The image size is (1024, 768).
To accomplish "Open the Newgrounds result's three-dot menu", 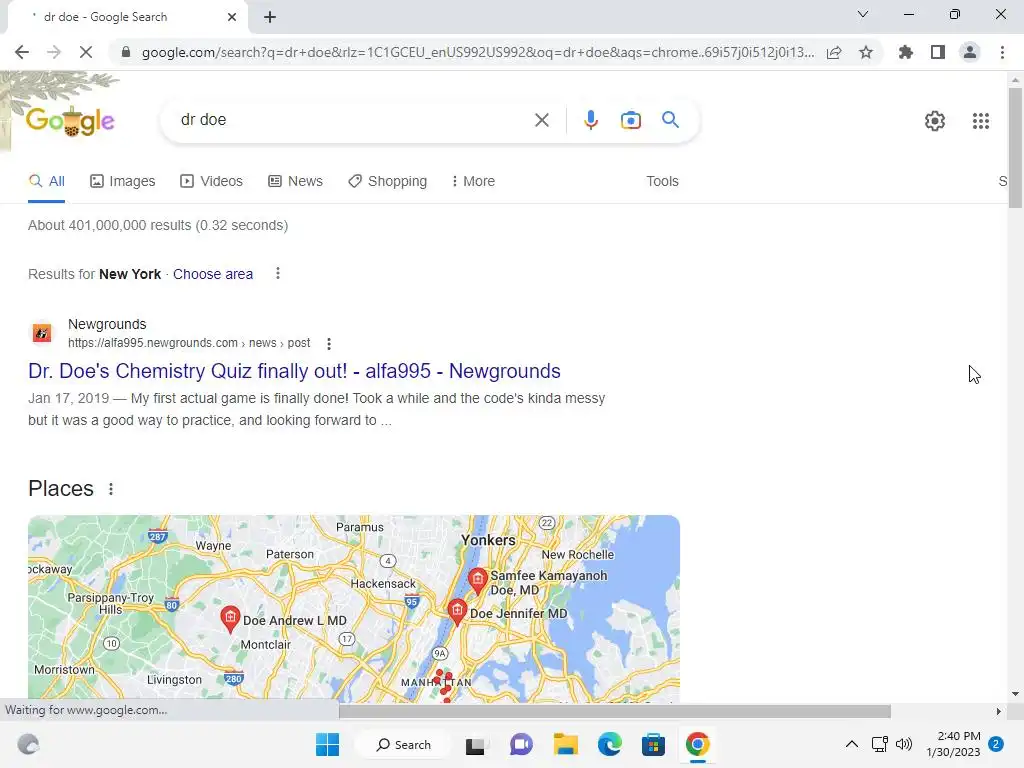I will tap(328, 344).
